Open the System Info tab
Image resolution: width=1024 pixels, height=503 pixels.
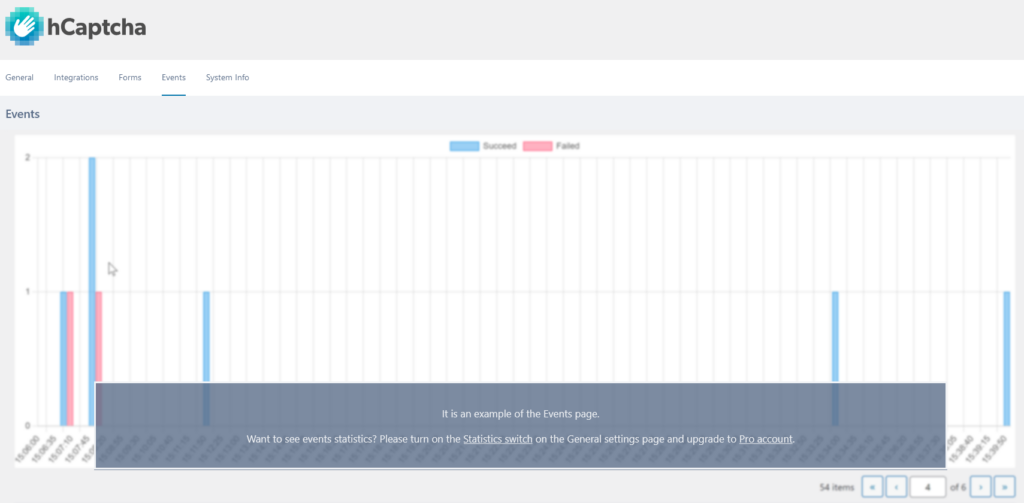[x=227, y=78]
